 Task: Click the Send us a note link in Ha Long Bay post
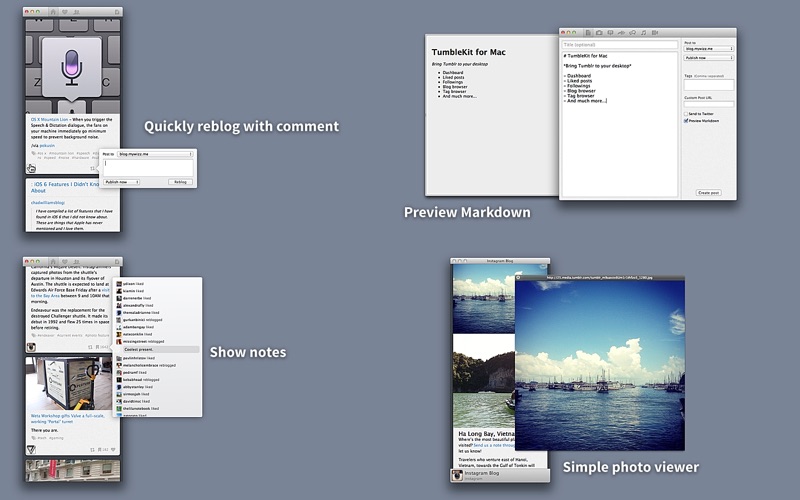coord(494,445)
